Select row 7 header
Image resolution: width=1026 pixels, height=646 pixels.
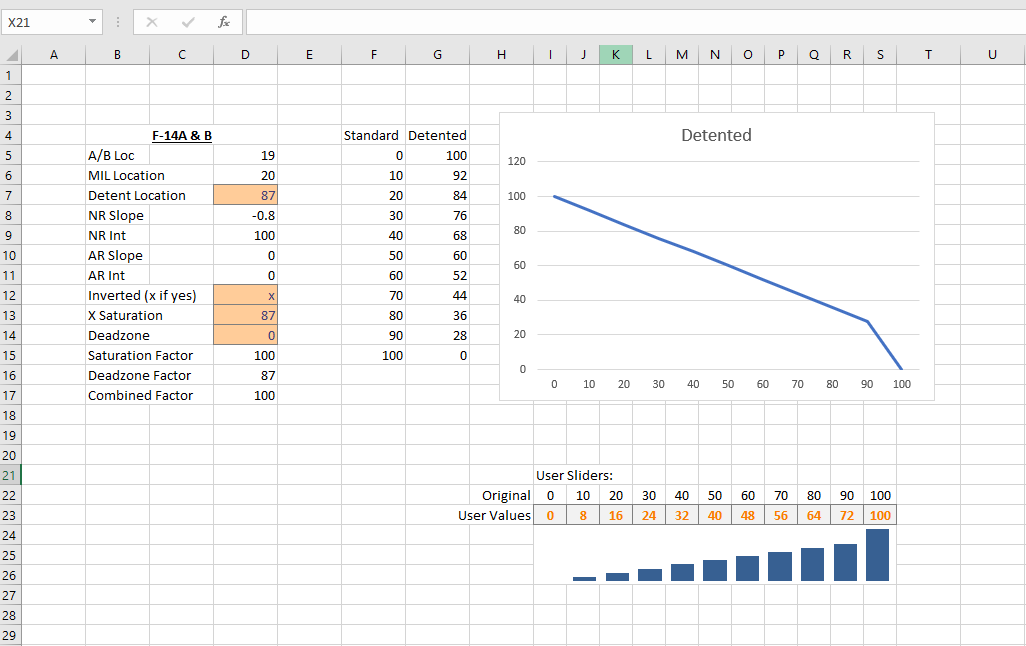tap(10, 195)
